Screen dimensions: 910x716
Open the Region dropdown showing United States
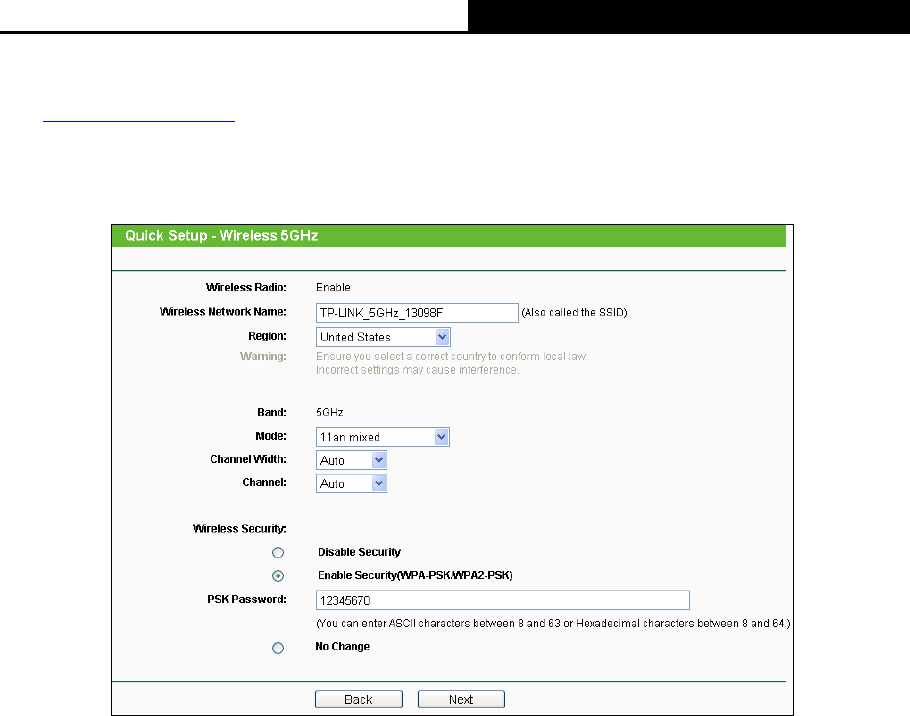pos(383,337)
